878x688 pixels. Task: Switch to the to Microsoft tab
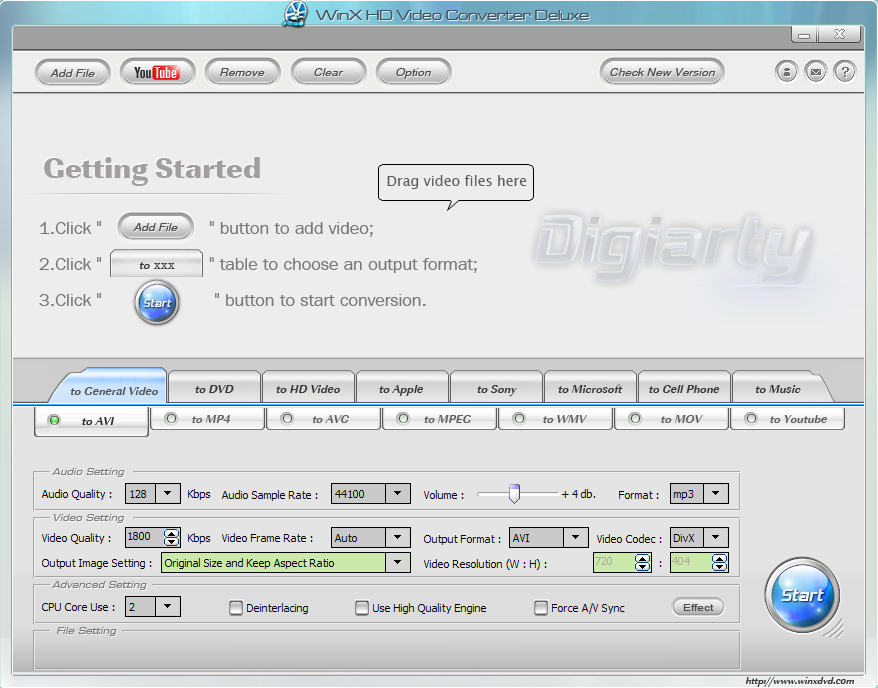pyautogui.click(x=590, y=389)
